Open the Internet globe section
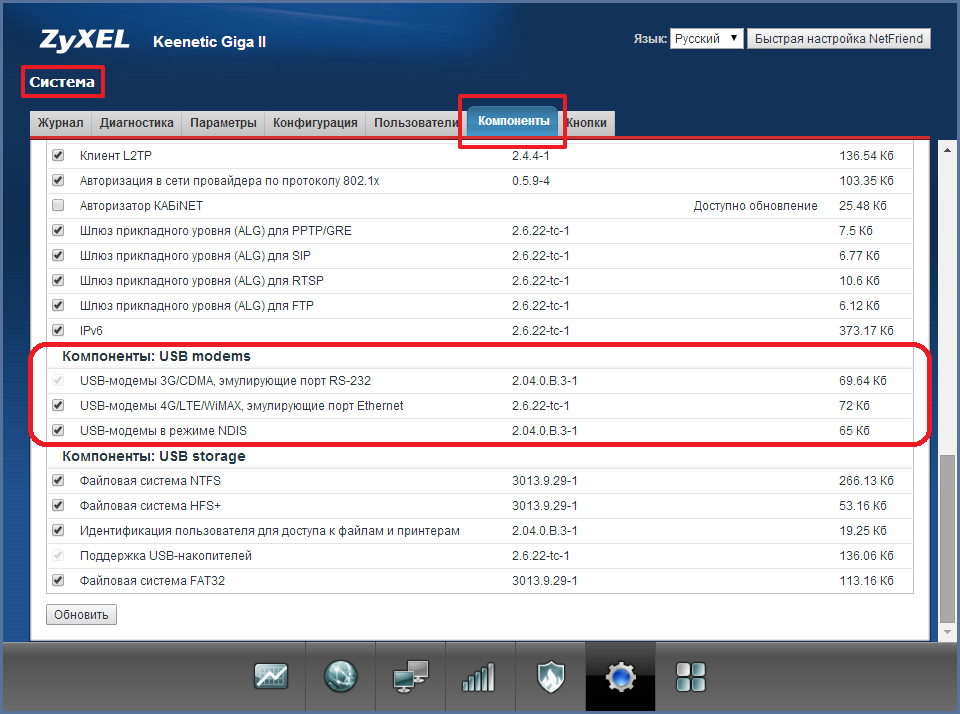Image resolution: width=960 pixels, height=714 pixels. click(x=340, y=677)
